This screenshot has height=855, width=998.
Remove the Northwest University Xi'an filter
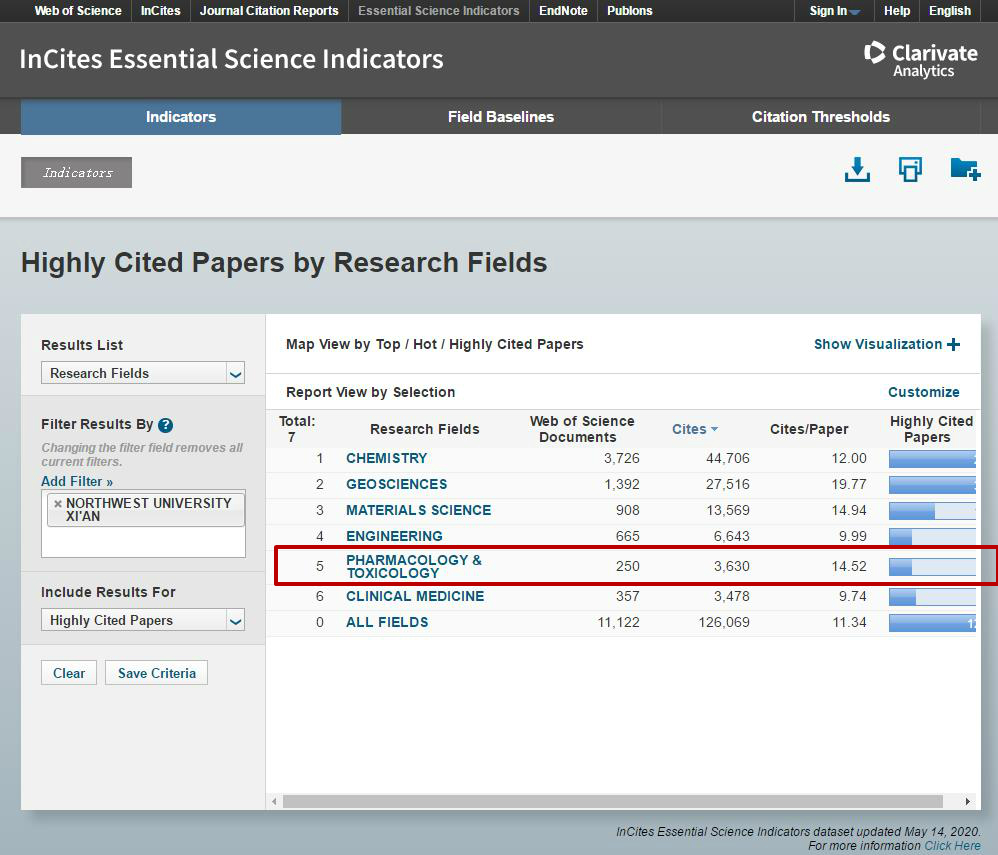[58, 504]
